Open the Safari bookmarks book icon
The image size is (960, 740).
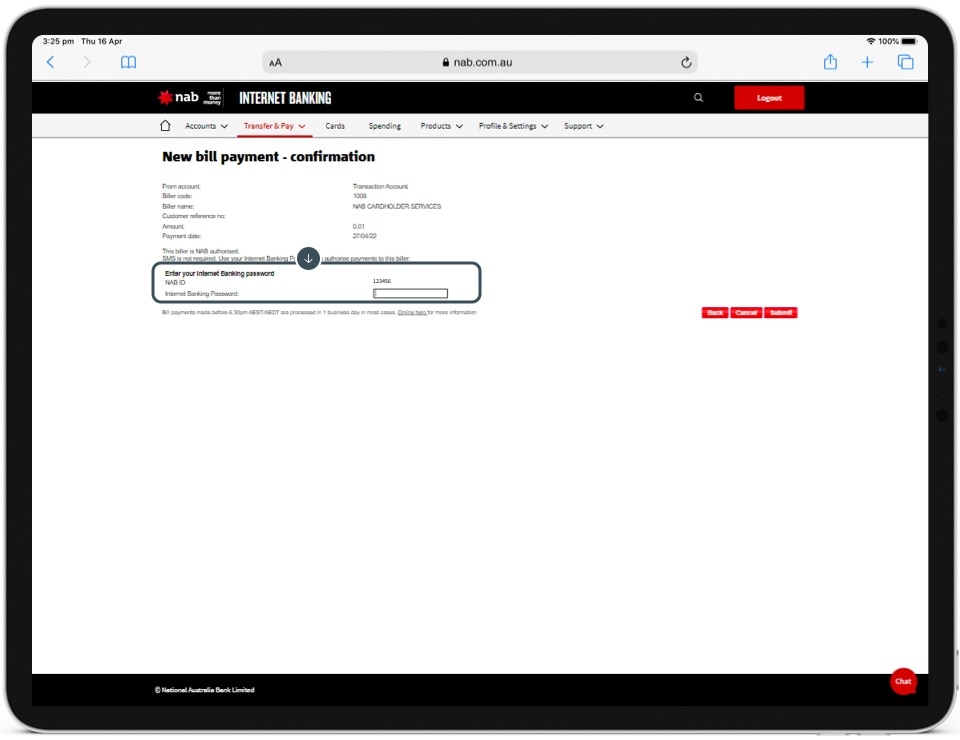tap(128, 62)
